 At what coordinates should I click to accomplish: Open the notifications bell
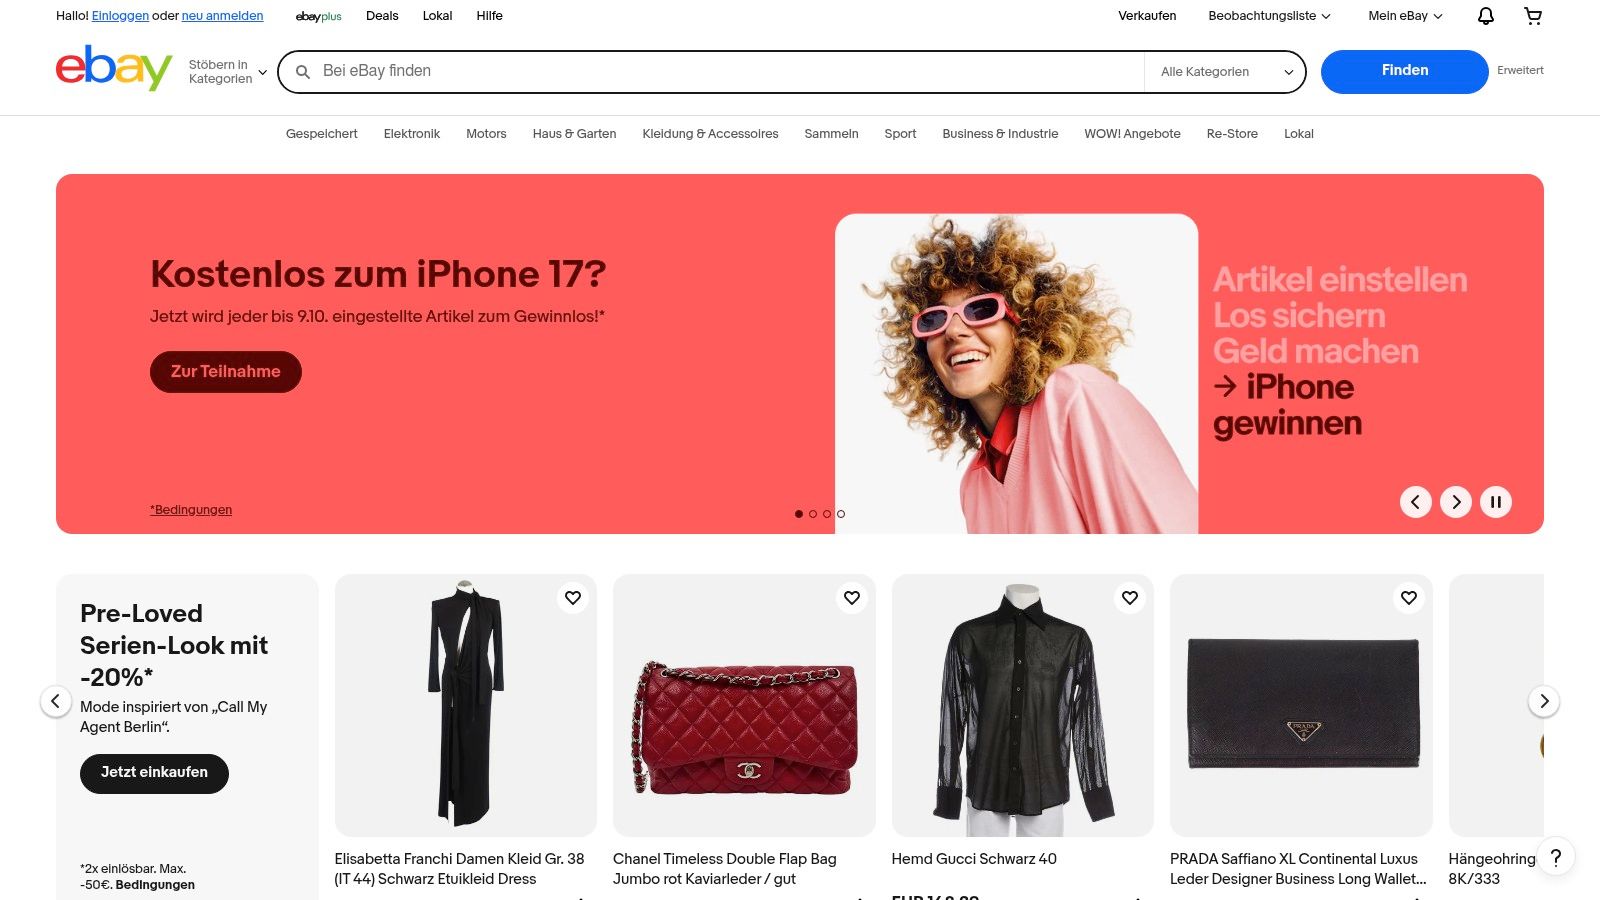1486,16
